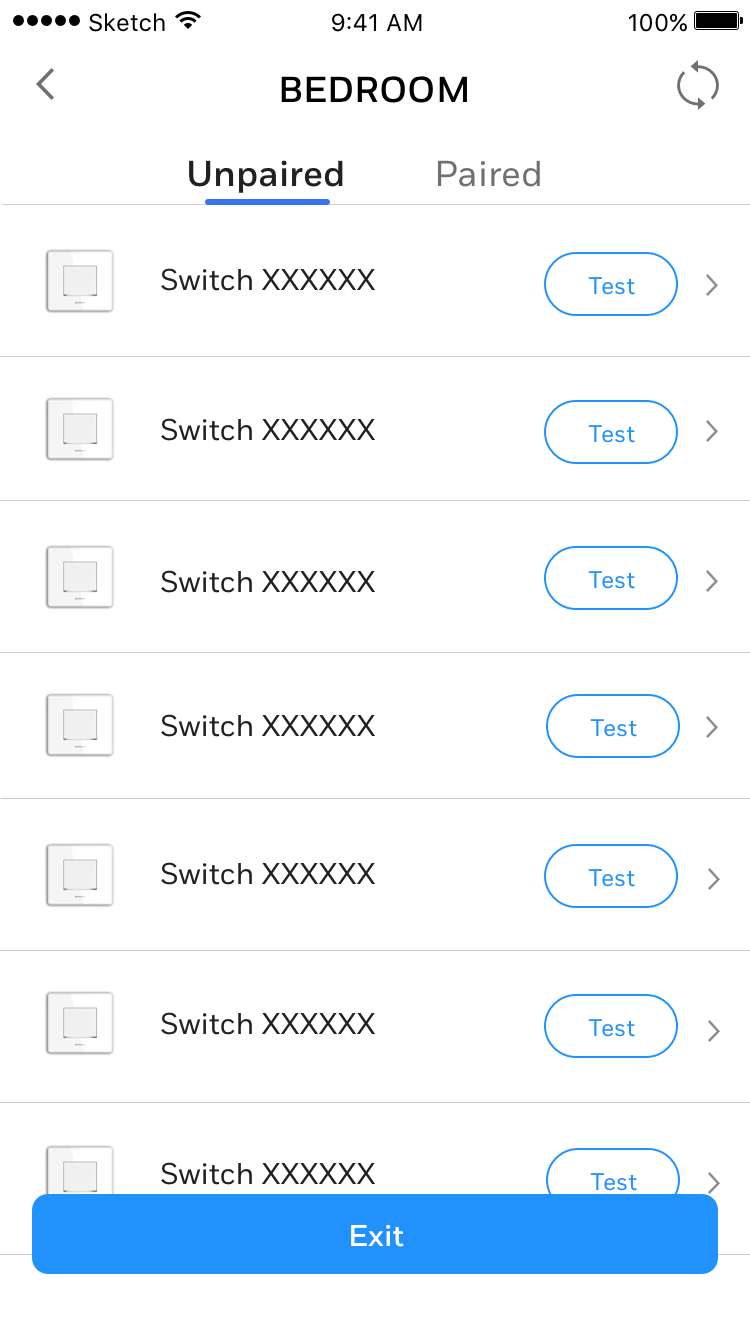Click the blue Exit button

point(375,1234)
